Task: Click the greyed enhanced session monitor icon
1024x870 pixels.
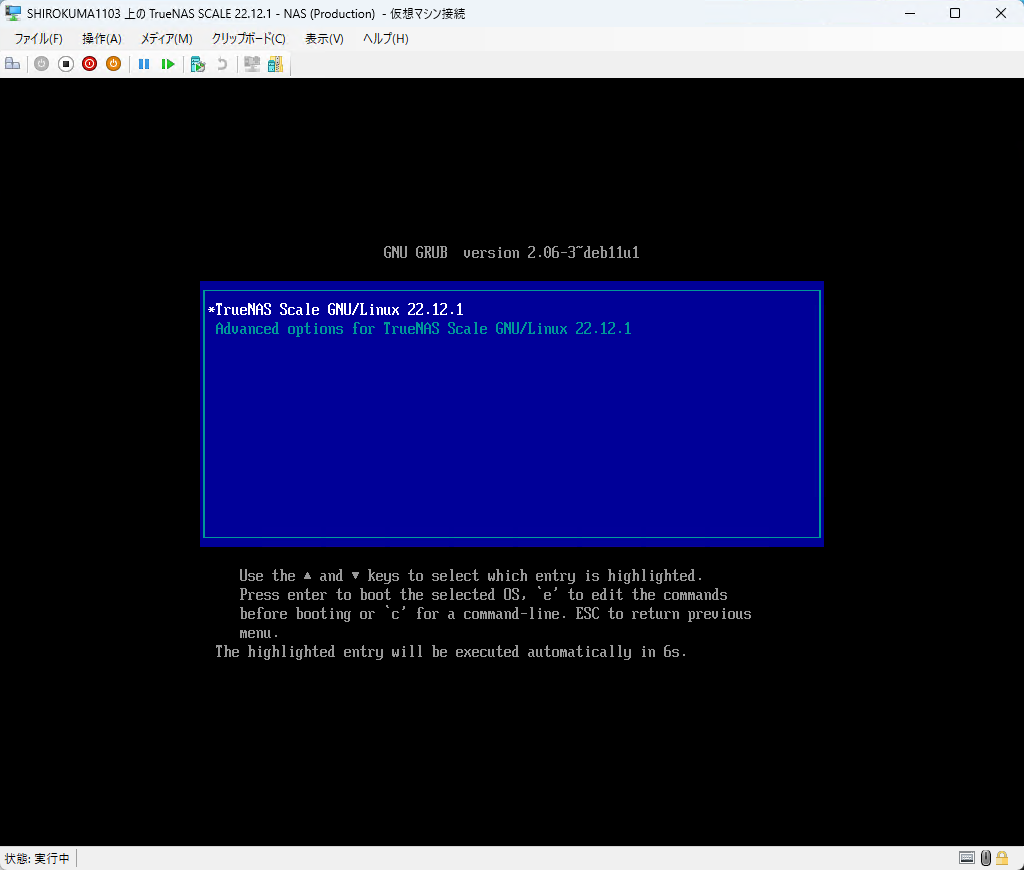Action: coord(251,64)
